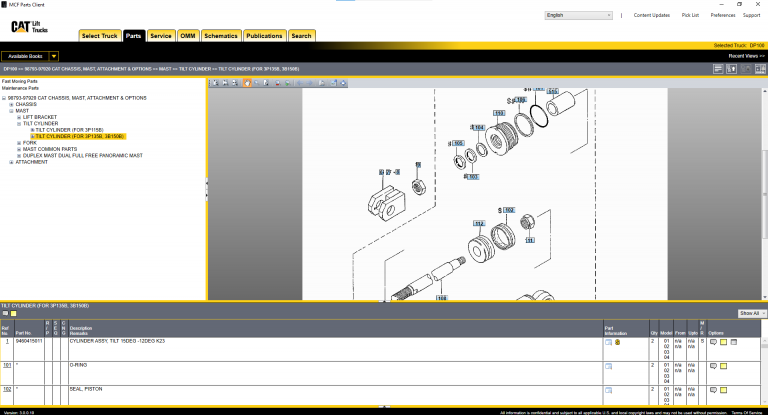Click the Content Updates link
Screen dimensions: 768x415
tap(651, 15)
